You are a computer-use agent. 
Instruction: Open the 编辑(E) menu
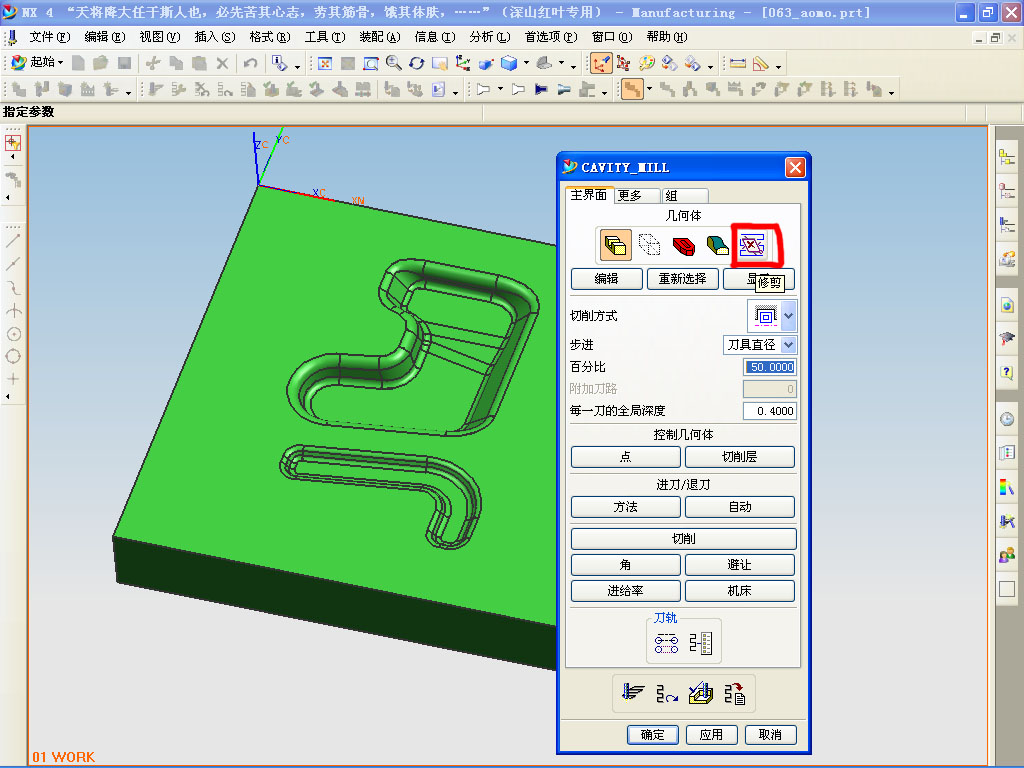(x=104, y=37)
